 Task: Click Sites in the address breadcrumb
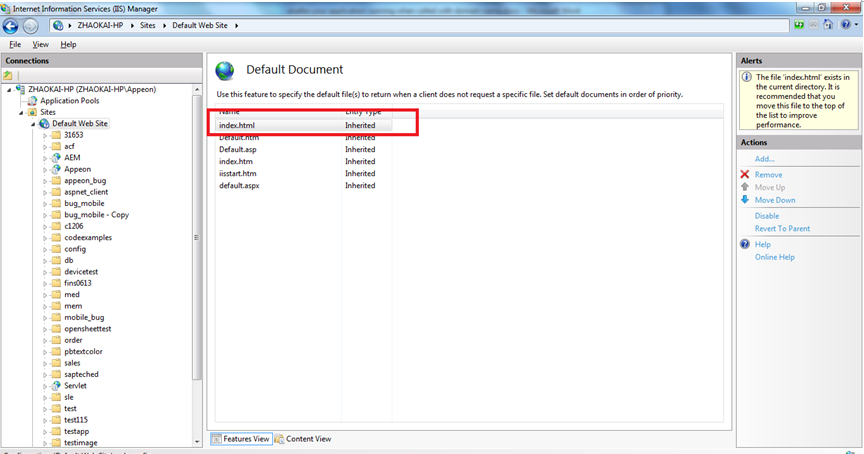tap(148, 25)
